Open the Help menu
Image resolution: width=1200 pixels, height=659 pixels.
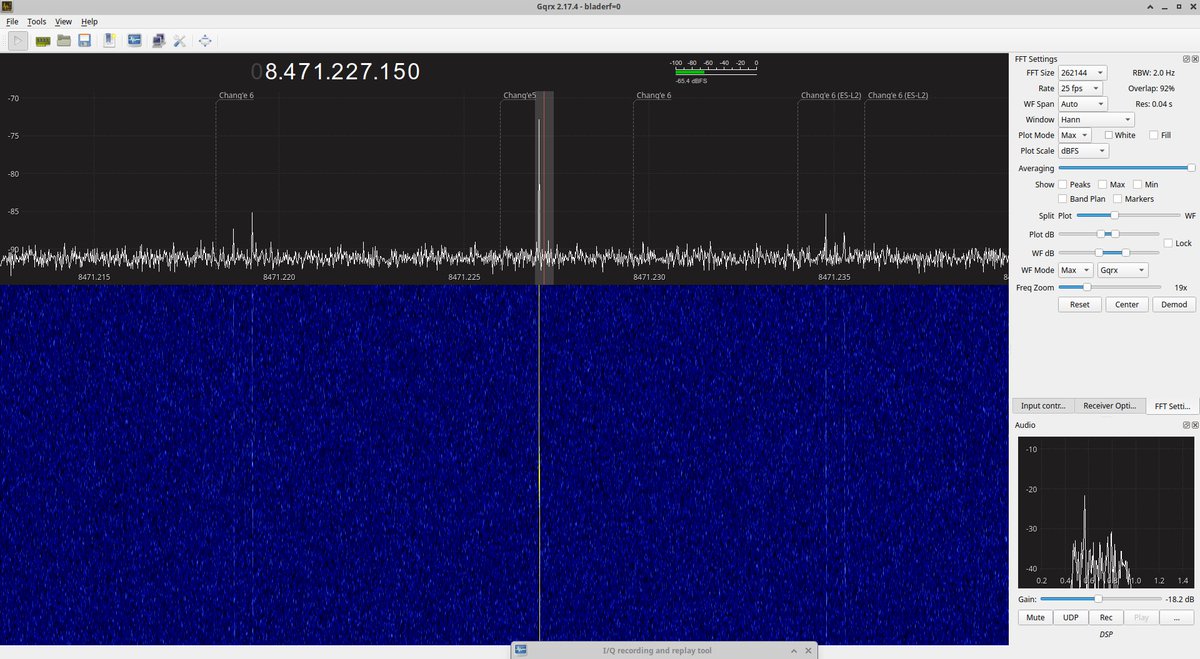click(90, 21)
